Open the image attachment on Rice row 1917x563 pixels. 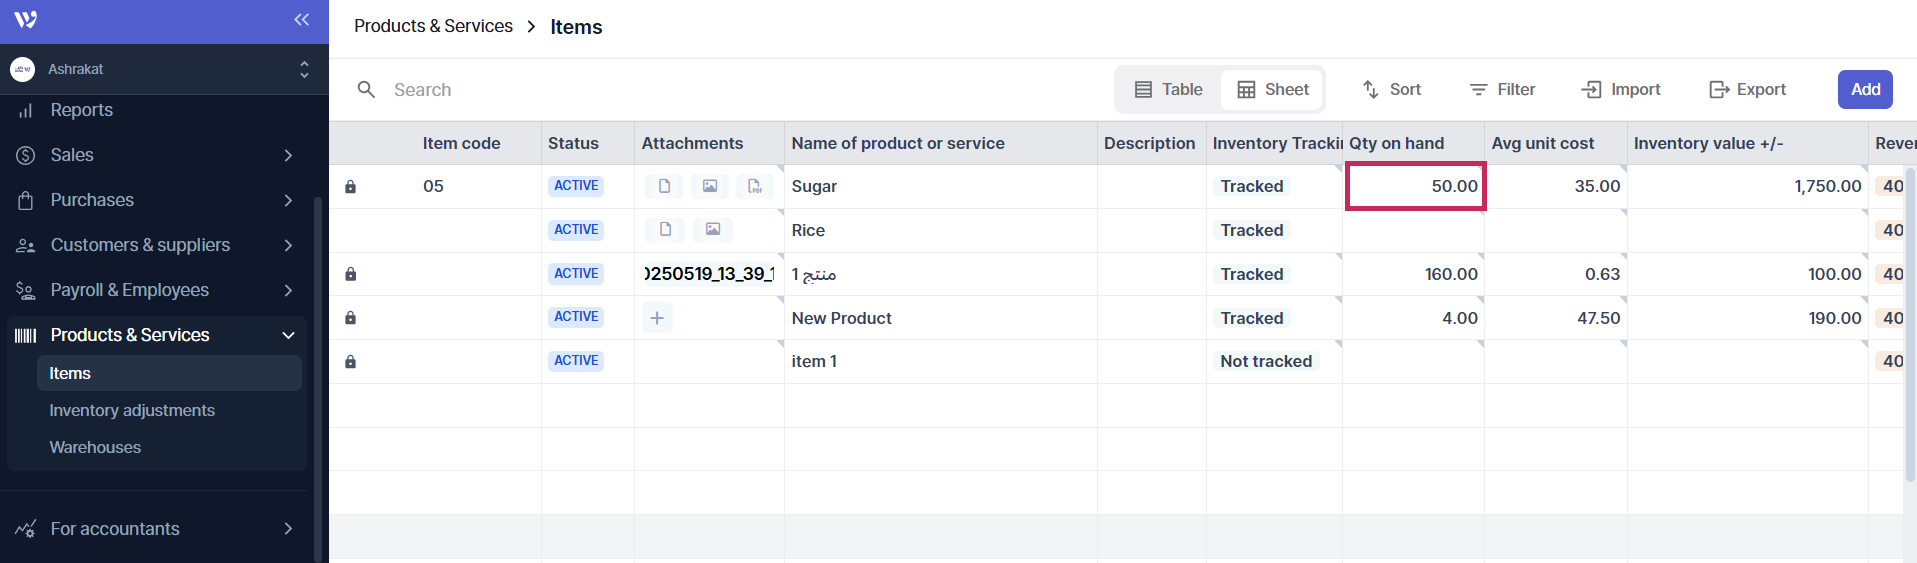click(712, 230)
